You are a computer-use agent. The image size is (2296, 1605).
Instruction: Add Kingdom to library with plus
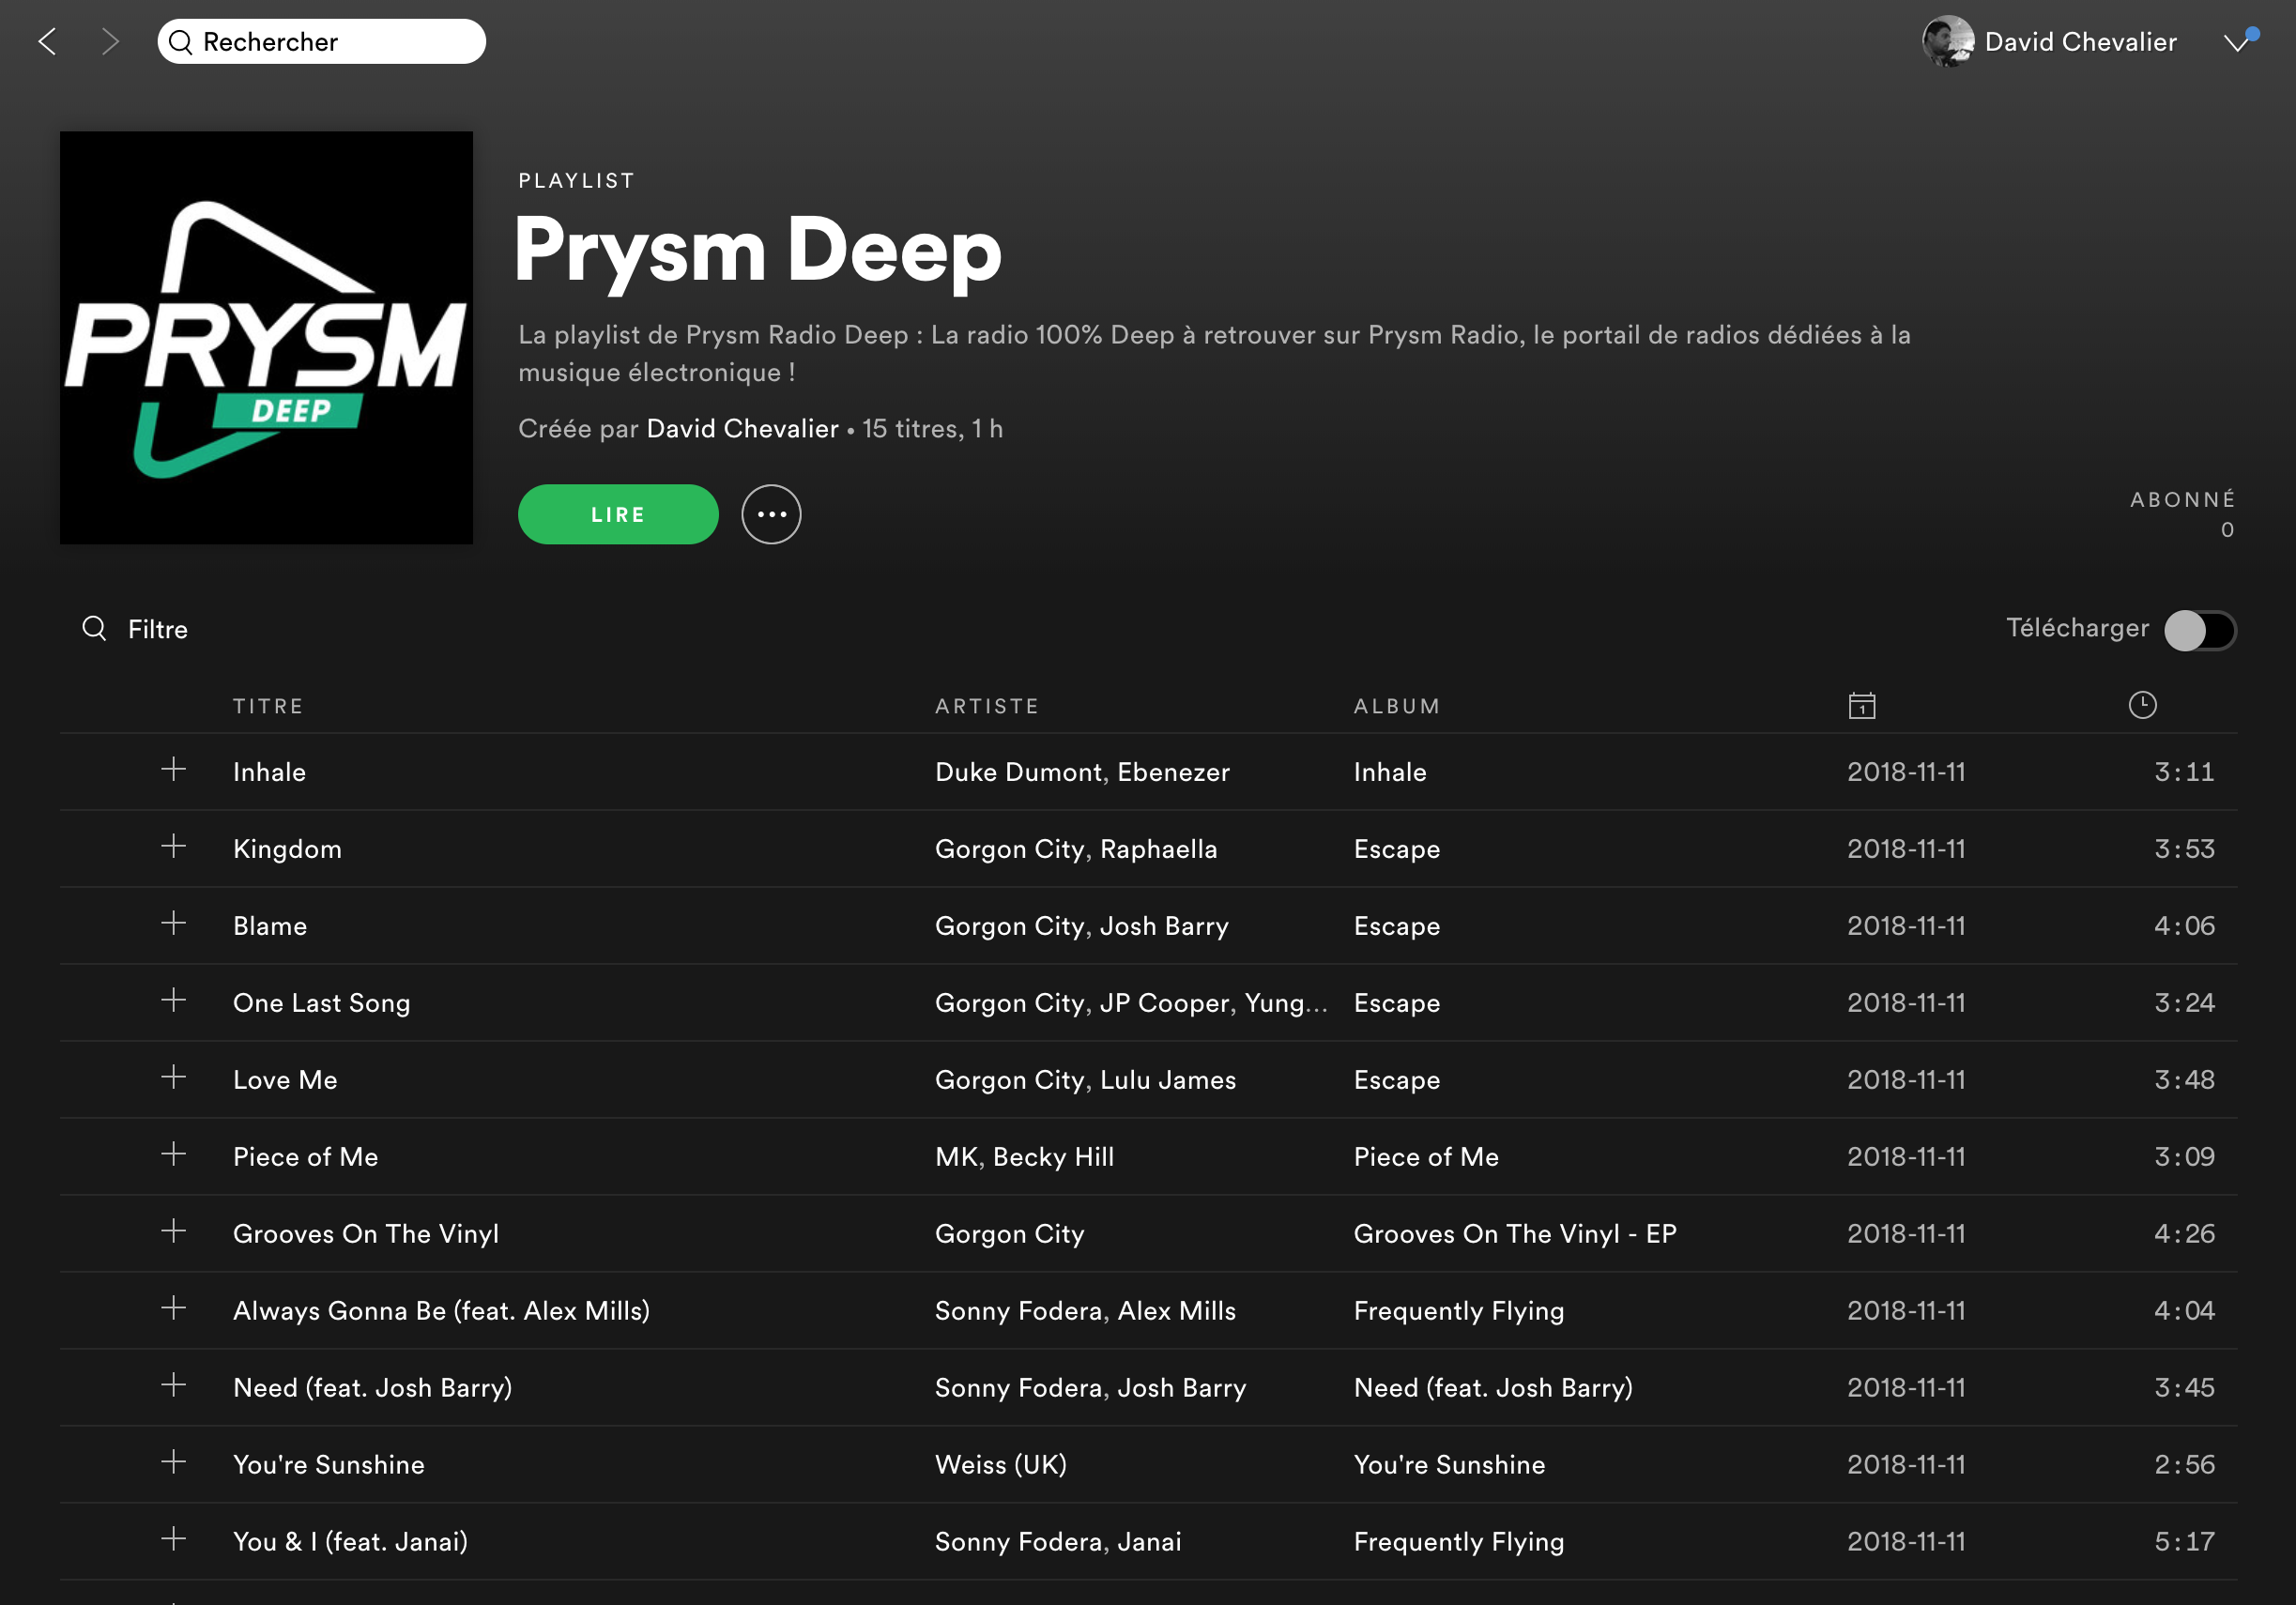pyautogui.click(x=174, y=846)
